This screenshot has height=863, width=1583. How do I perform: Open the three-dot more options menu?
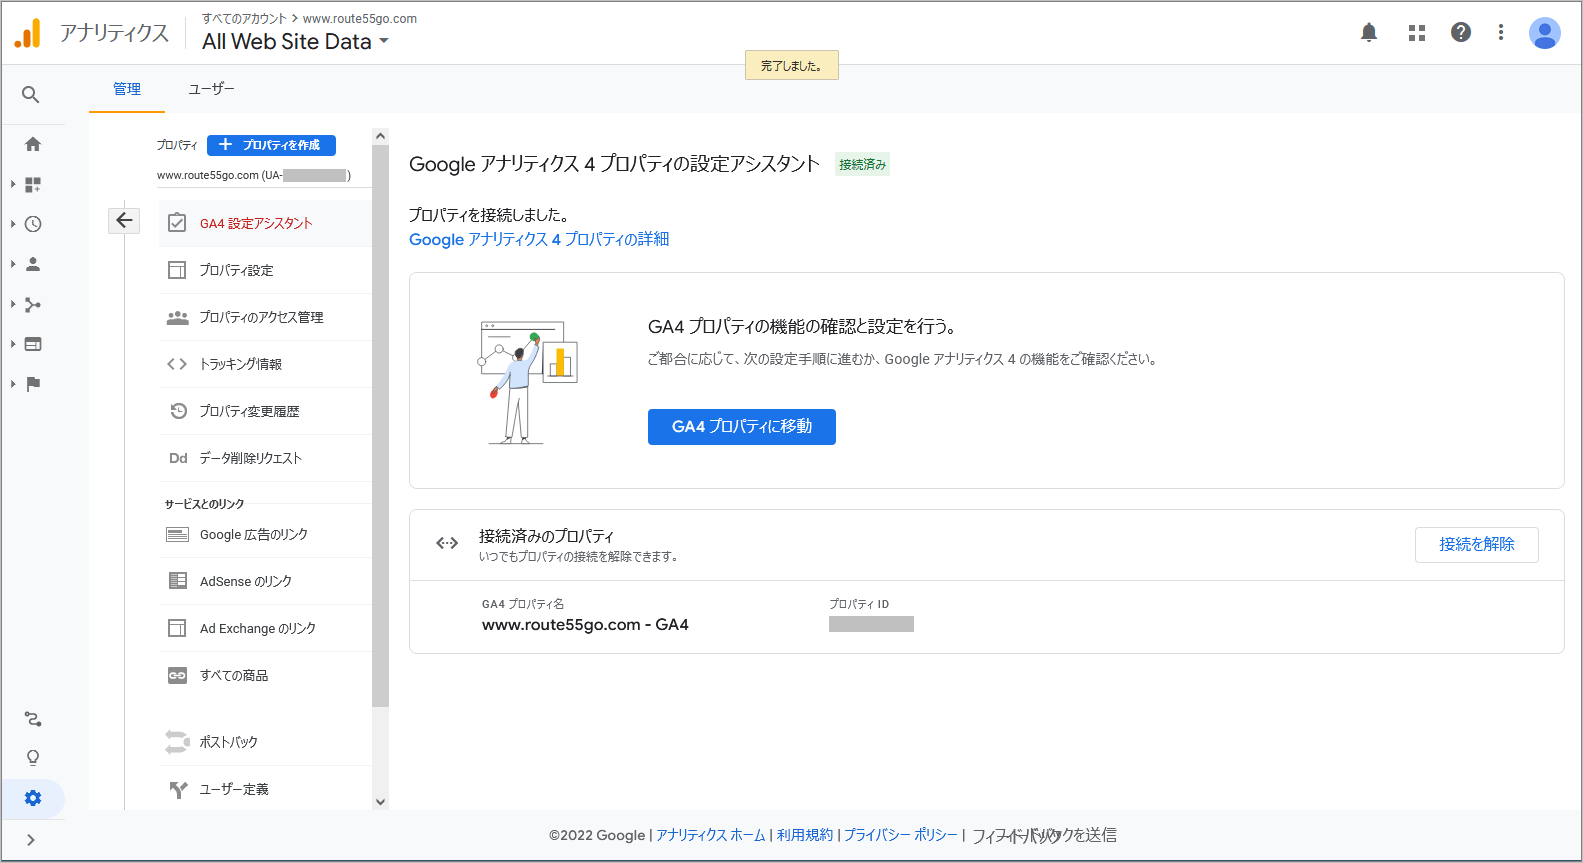1501,32
